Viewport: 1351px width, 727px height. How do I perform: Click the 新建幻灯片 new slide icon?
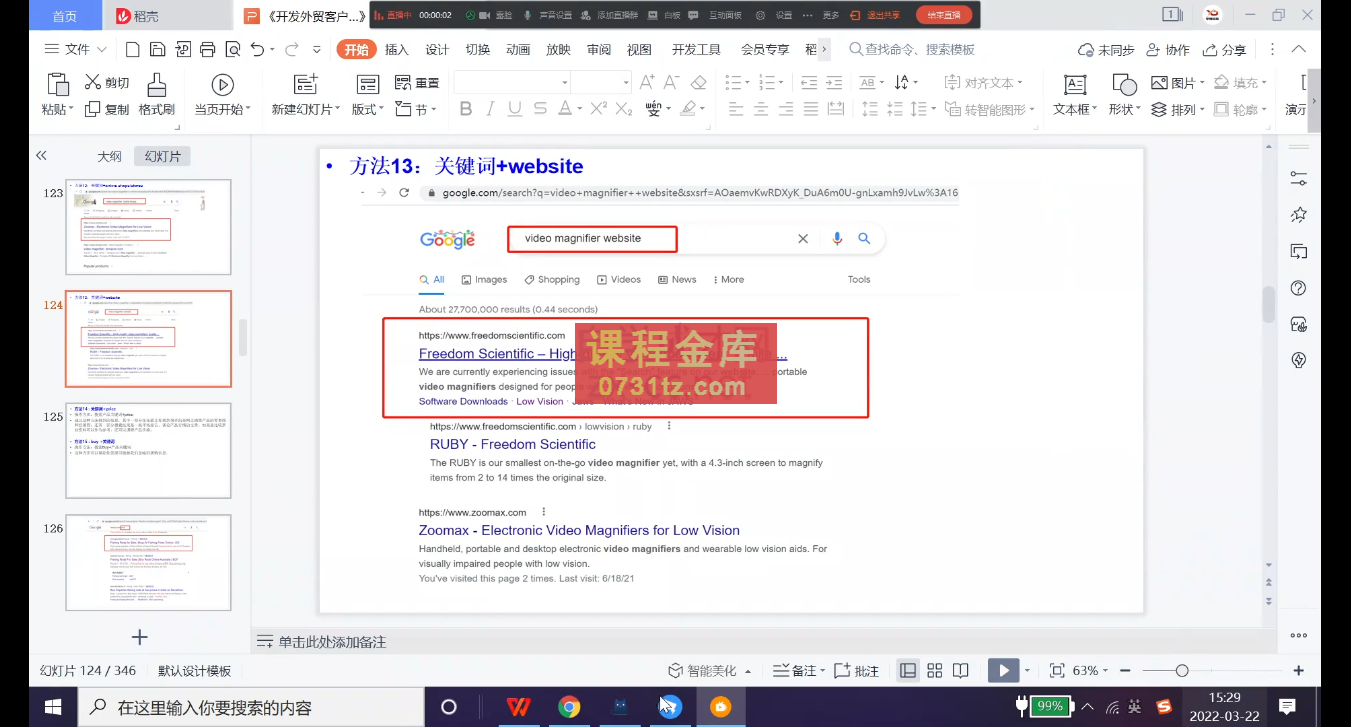point(305,85)
